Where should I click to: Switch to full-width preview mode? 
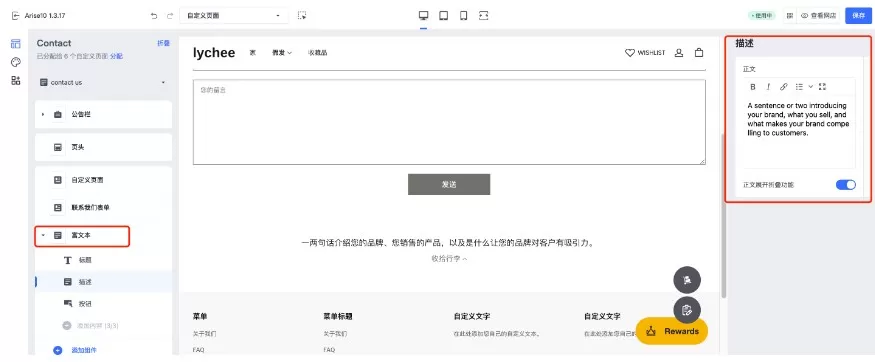(483, 16)
